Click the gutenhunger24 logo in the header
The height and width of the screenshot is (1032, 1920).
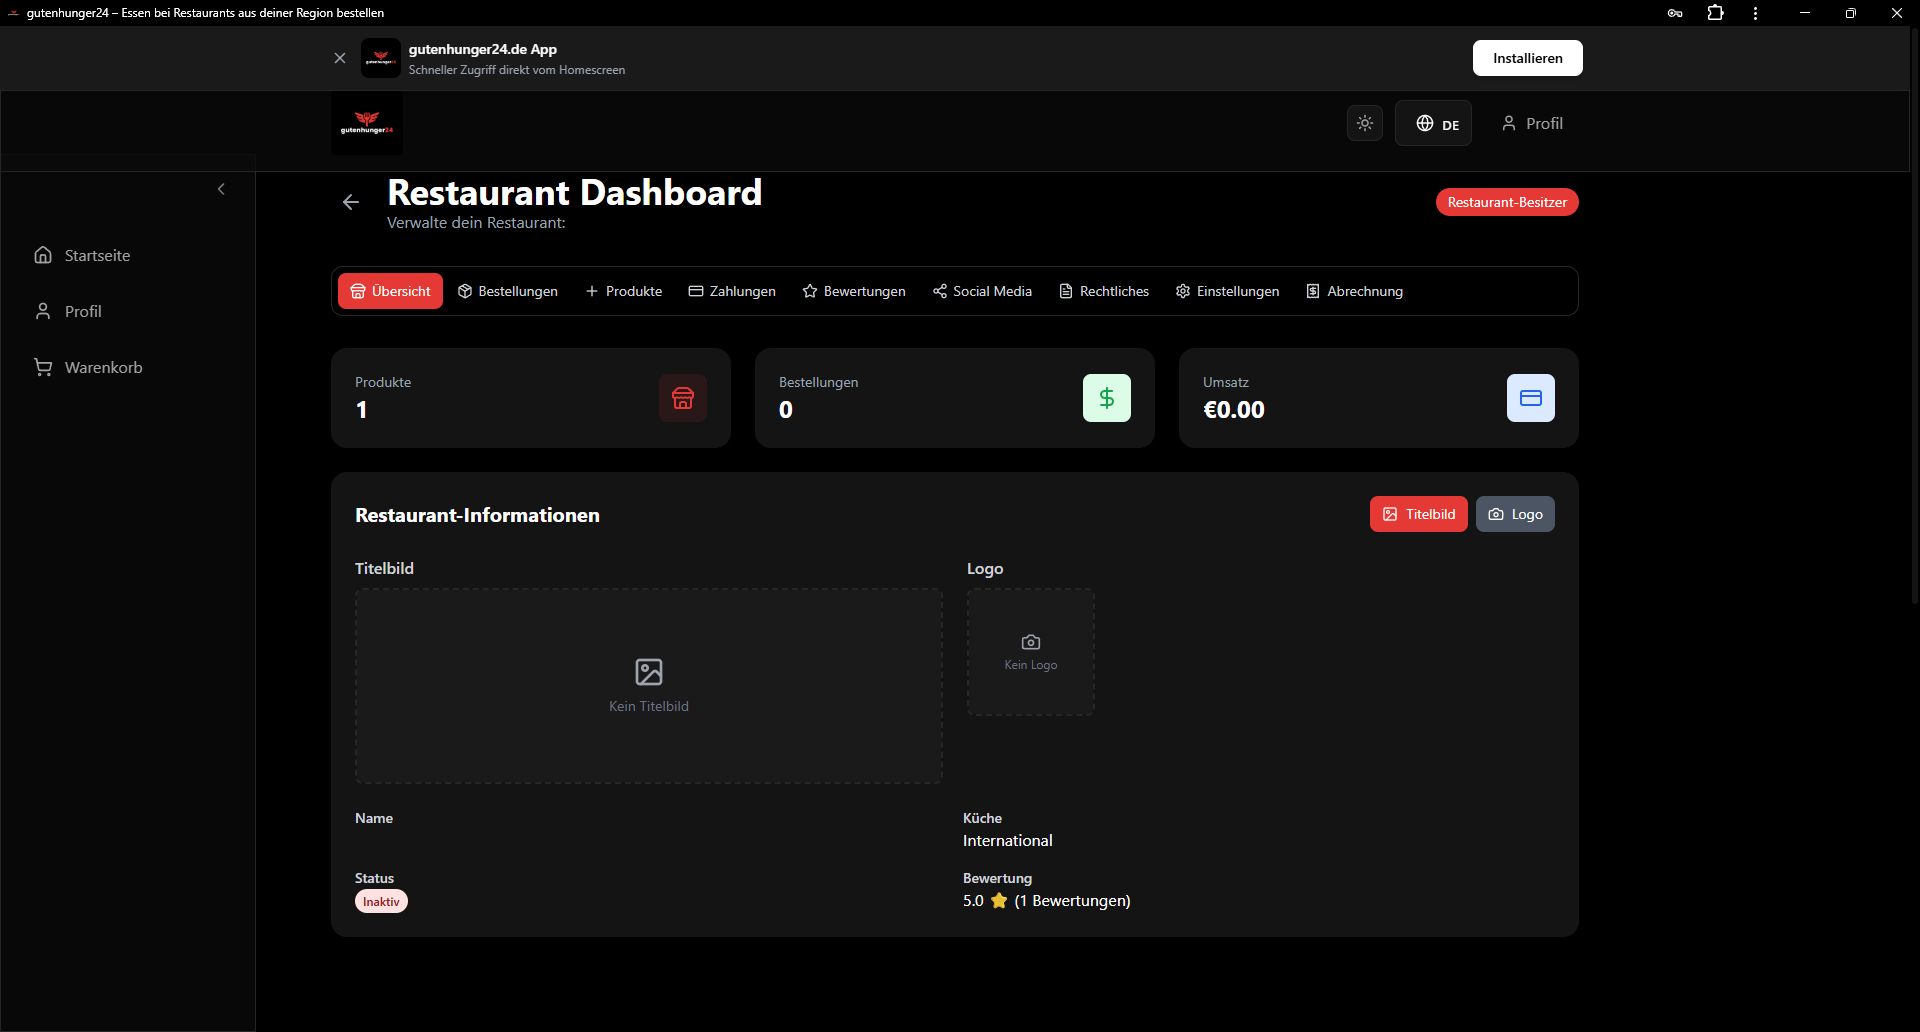[366, 123]
